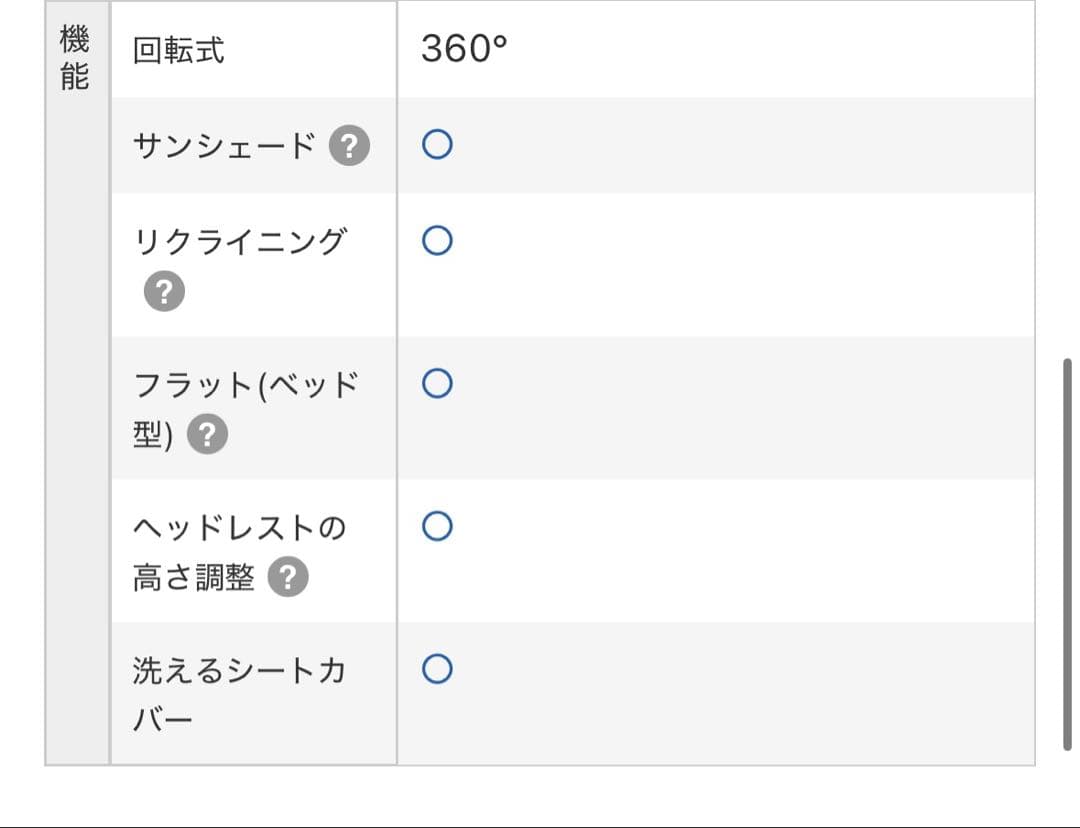Click the blank white area below the table
This screenshot has width=1080, height=828.
540,795
